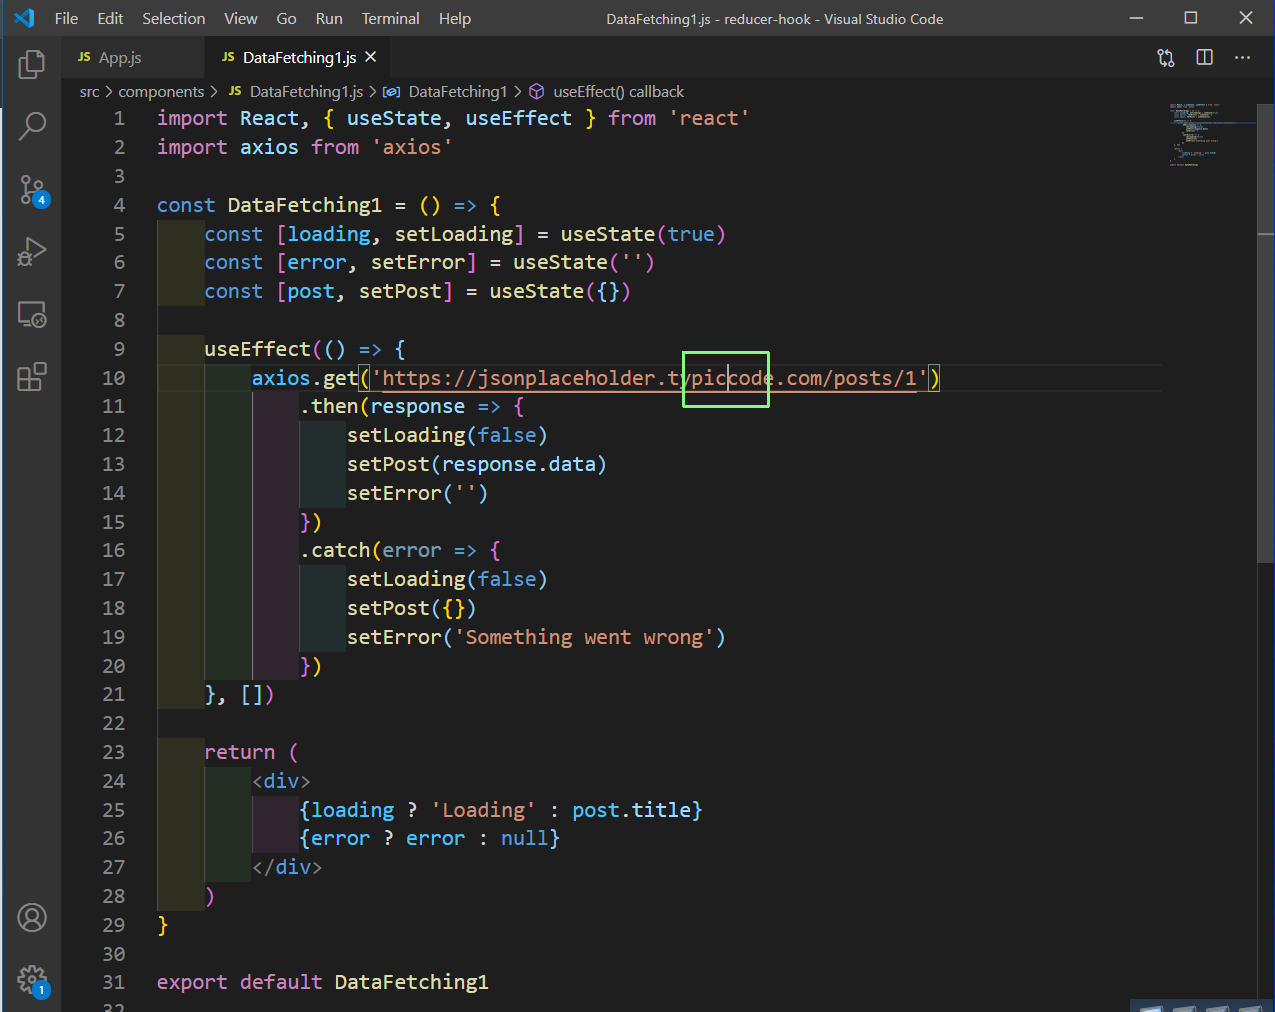Click '.catch' on line 16
The width and height of the screenshot is (1275, 1012).
coord(335,550)
